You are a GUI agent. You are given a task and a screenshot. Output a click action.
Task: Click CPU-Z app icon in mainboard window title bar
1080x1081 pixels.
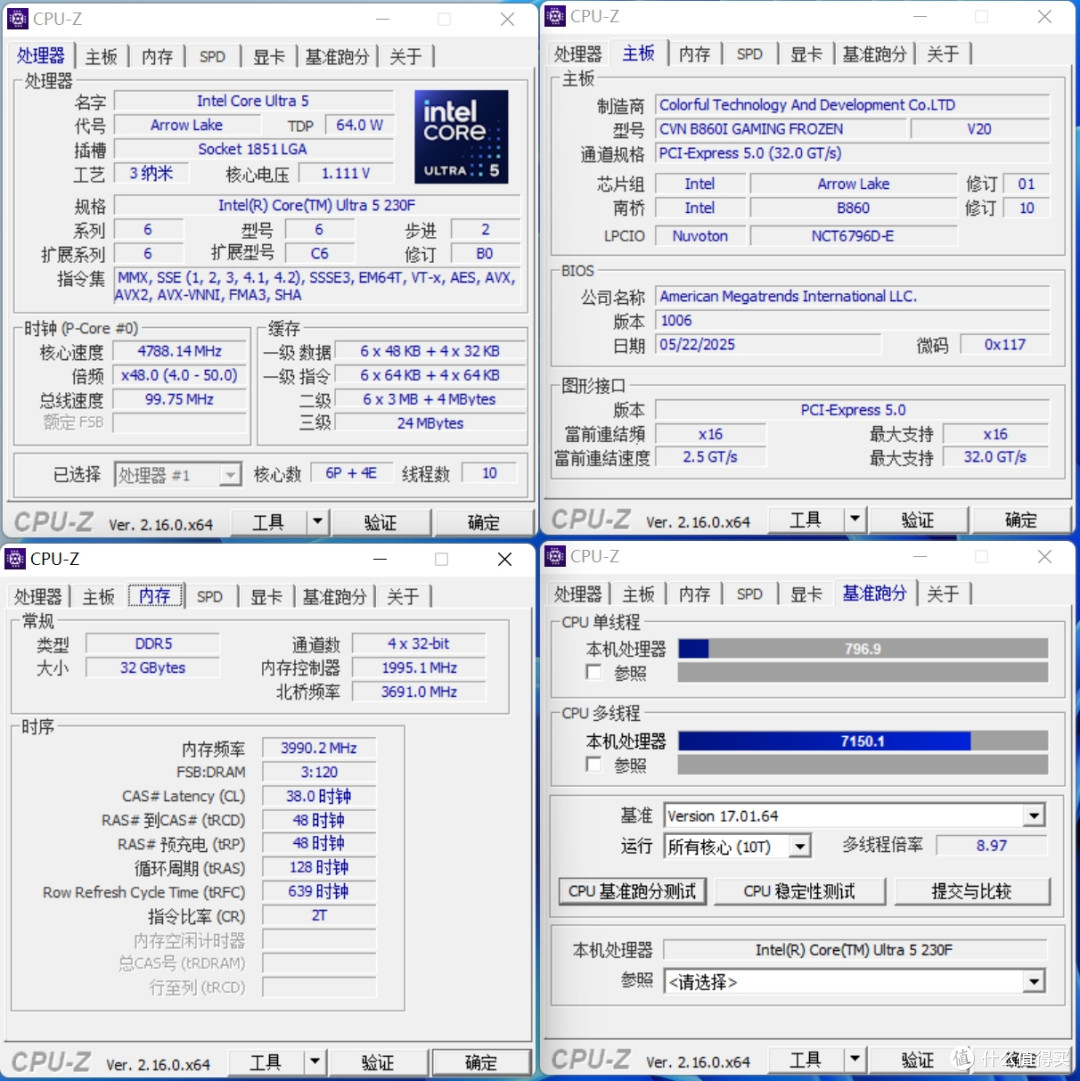click(x=555, y=16)
